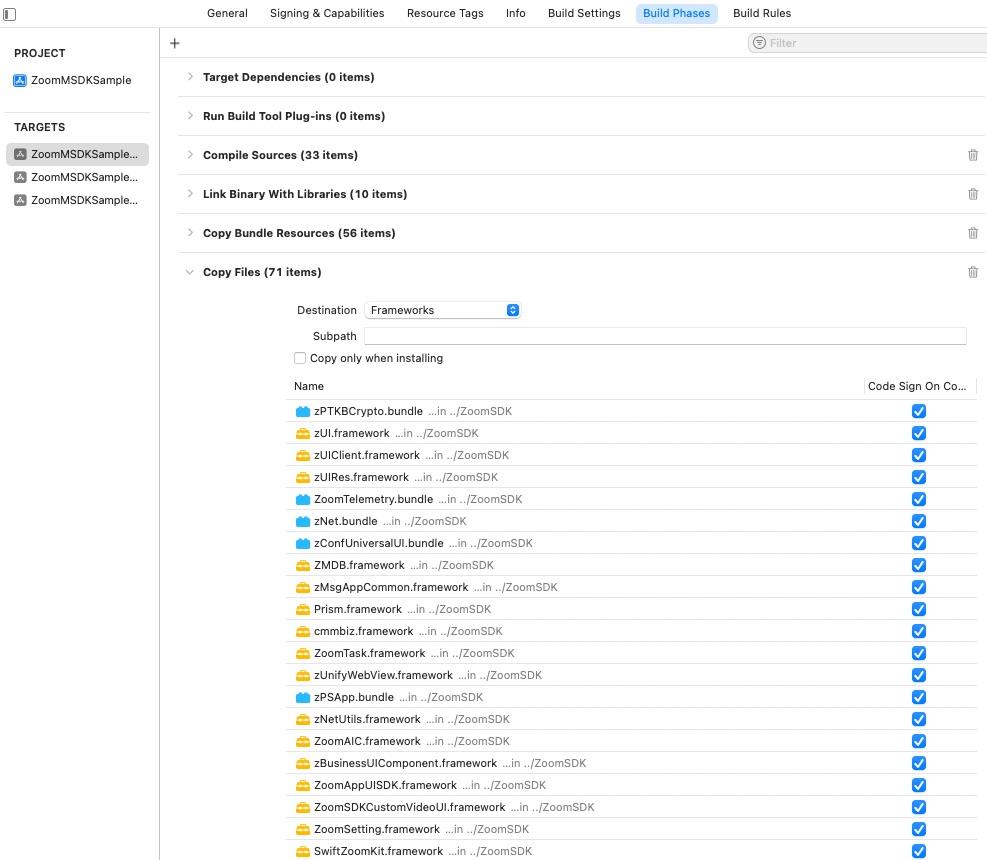The image size is (987, 860).
Task: Open the Build Settings tab
Action: coord(584,13)
